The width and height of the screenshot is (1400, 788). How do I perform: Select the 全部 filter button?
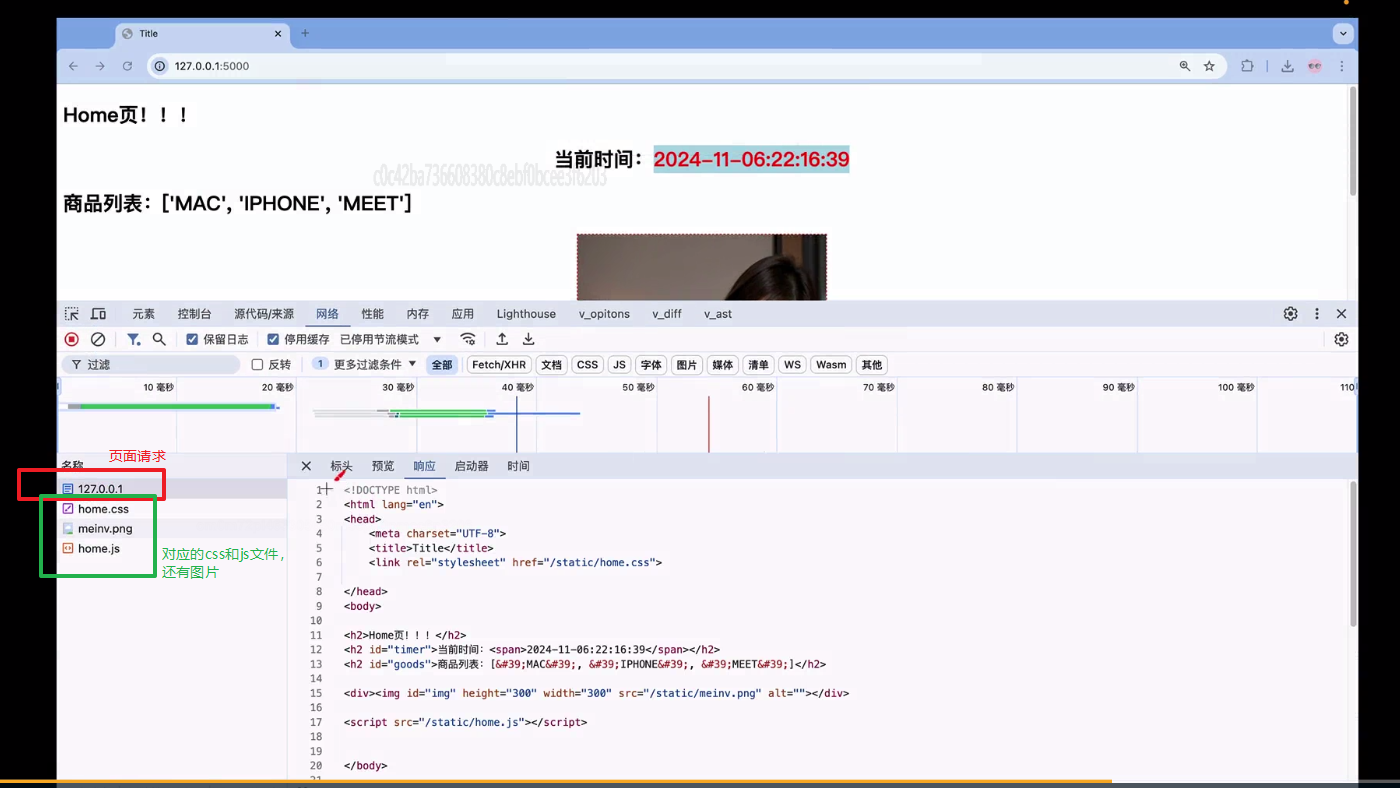tap(442, 365)
